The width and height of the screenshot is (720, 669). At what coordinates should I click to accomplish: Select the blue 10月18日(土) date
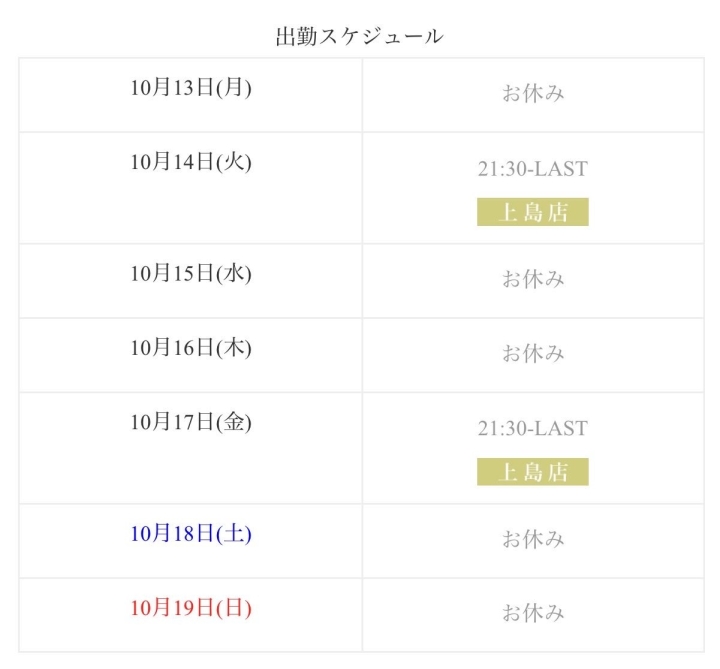tap(190, 533)
